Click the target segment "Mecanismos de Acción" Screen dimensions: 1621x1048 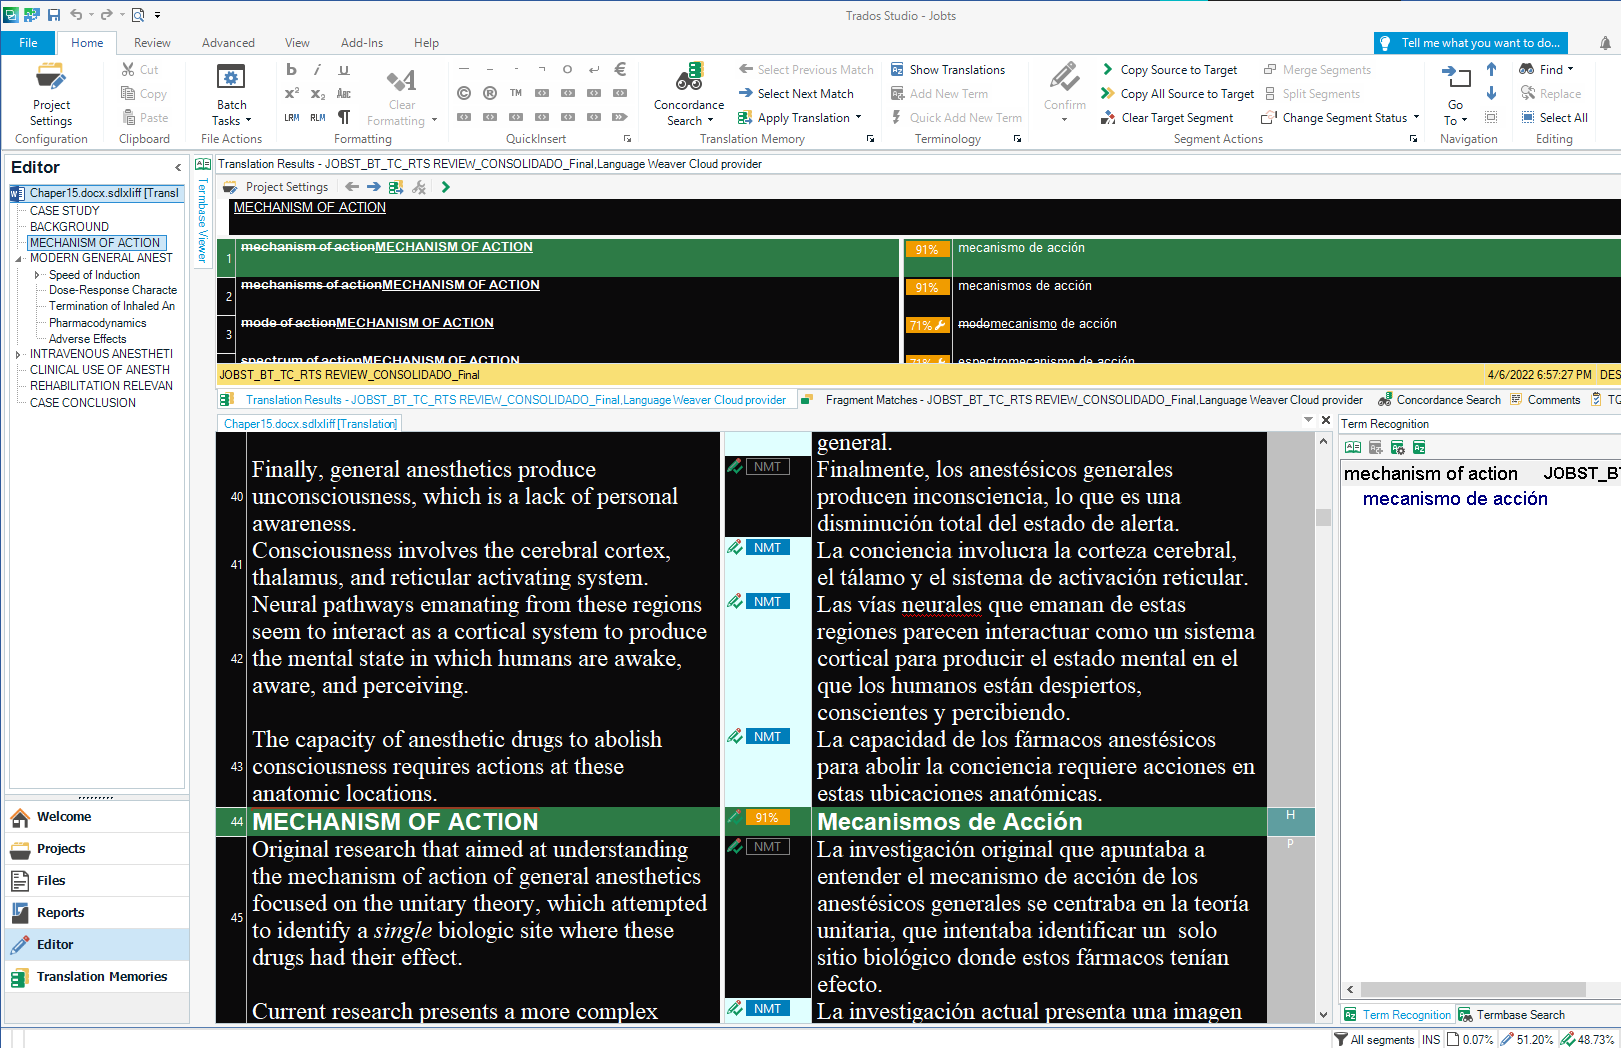[949, 822]
